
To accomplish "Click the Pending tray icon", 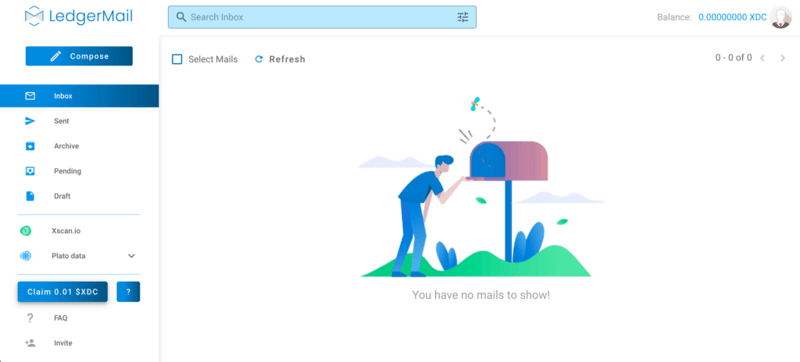I will (x=30, y=171).
